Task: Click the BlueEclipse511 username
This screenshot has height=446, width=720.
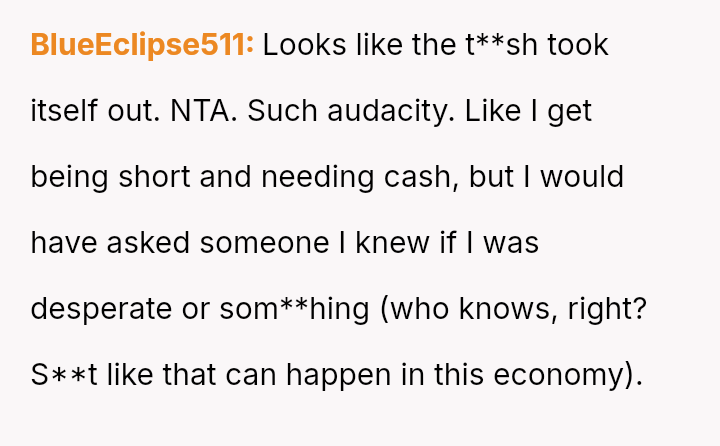Action: (142, 45)
